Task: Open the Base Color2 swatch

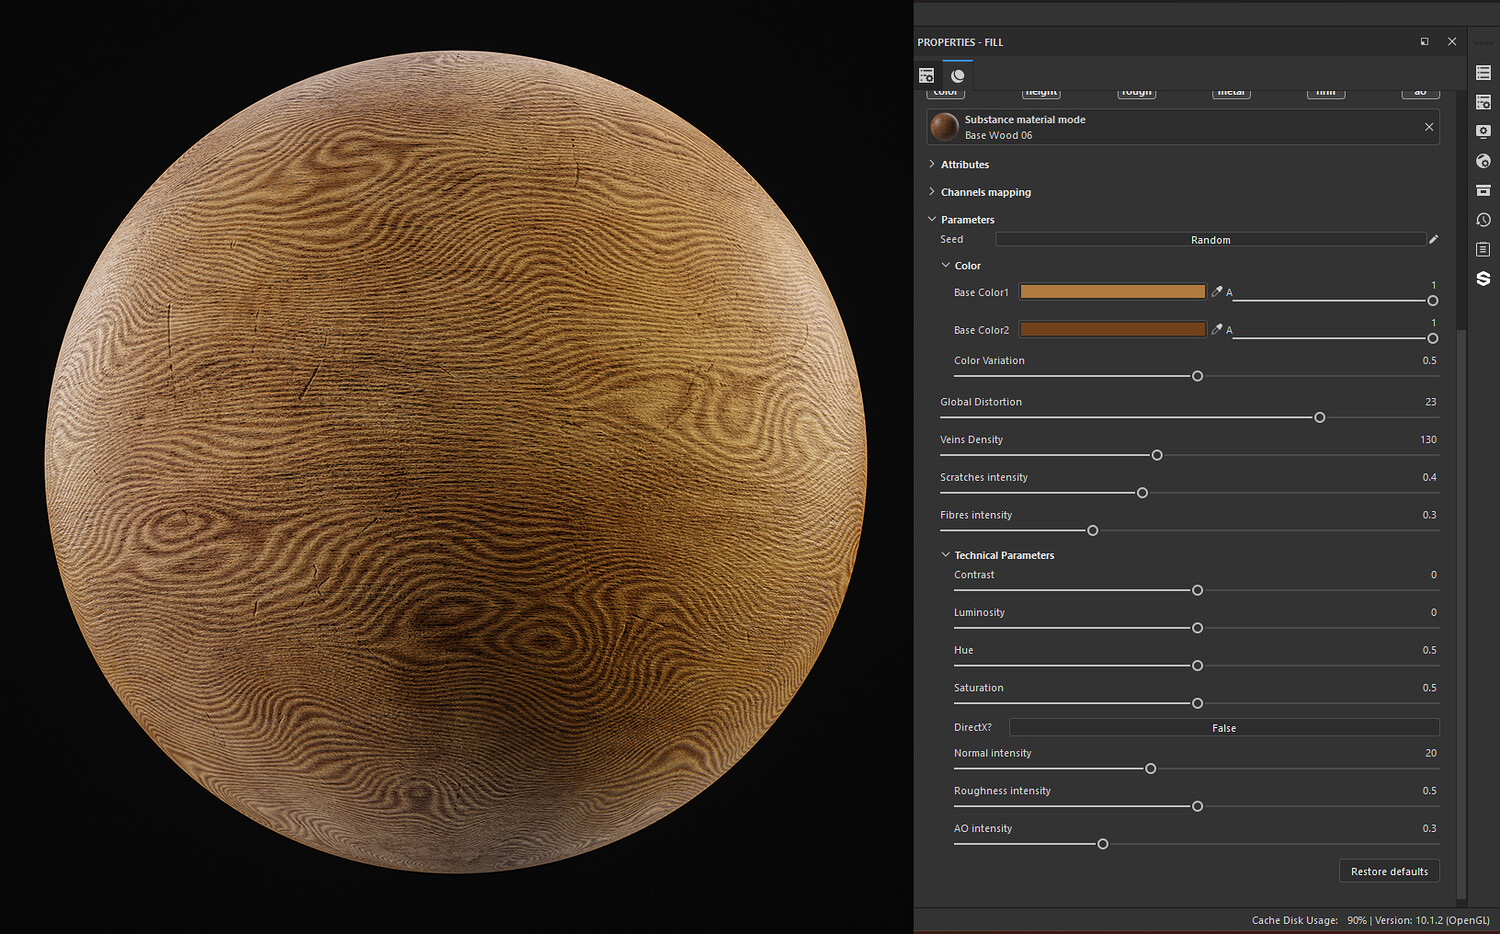Action: tap(1112, 329)
